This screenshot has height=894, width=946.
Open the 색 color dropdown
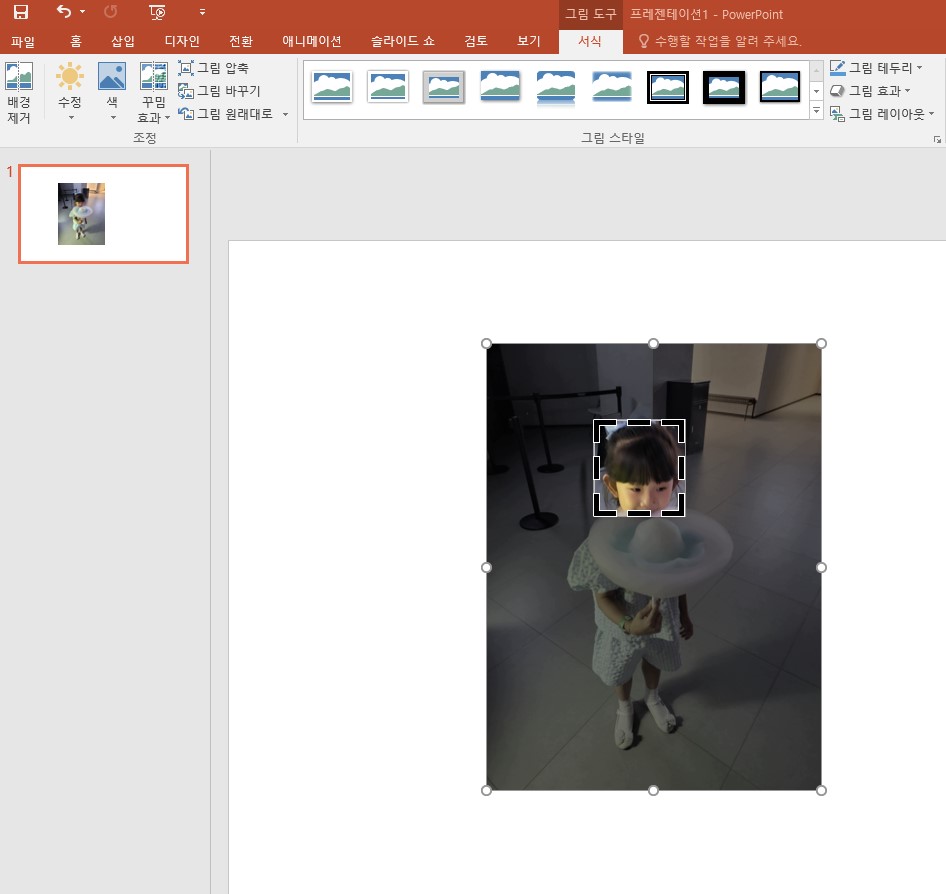point(112,92)
